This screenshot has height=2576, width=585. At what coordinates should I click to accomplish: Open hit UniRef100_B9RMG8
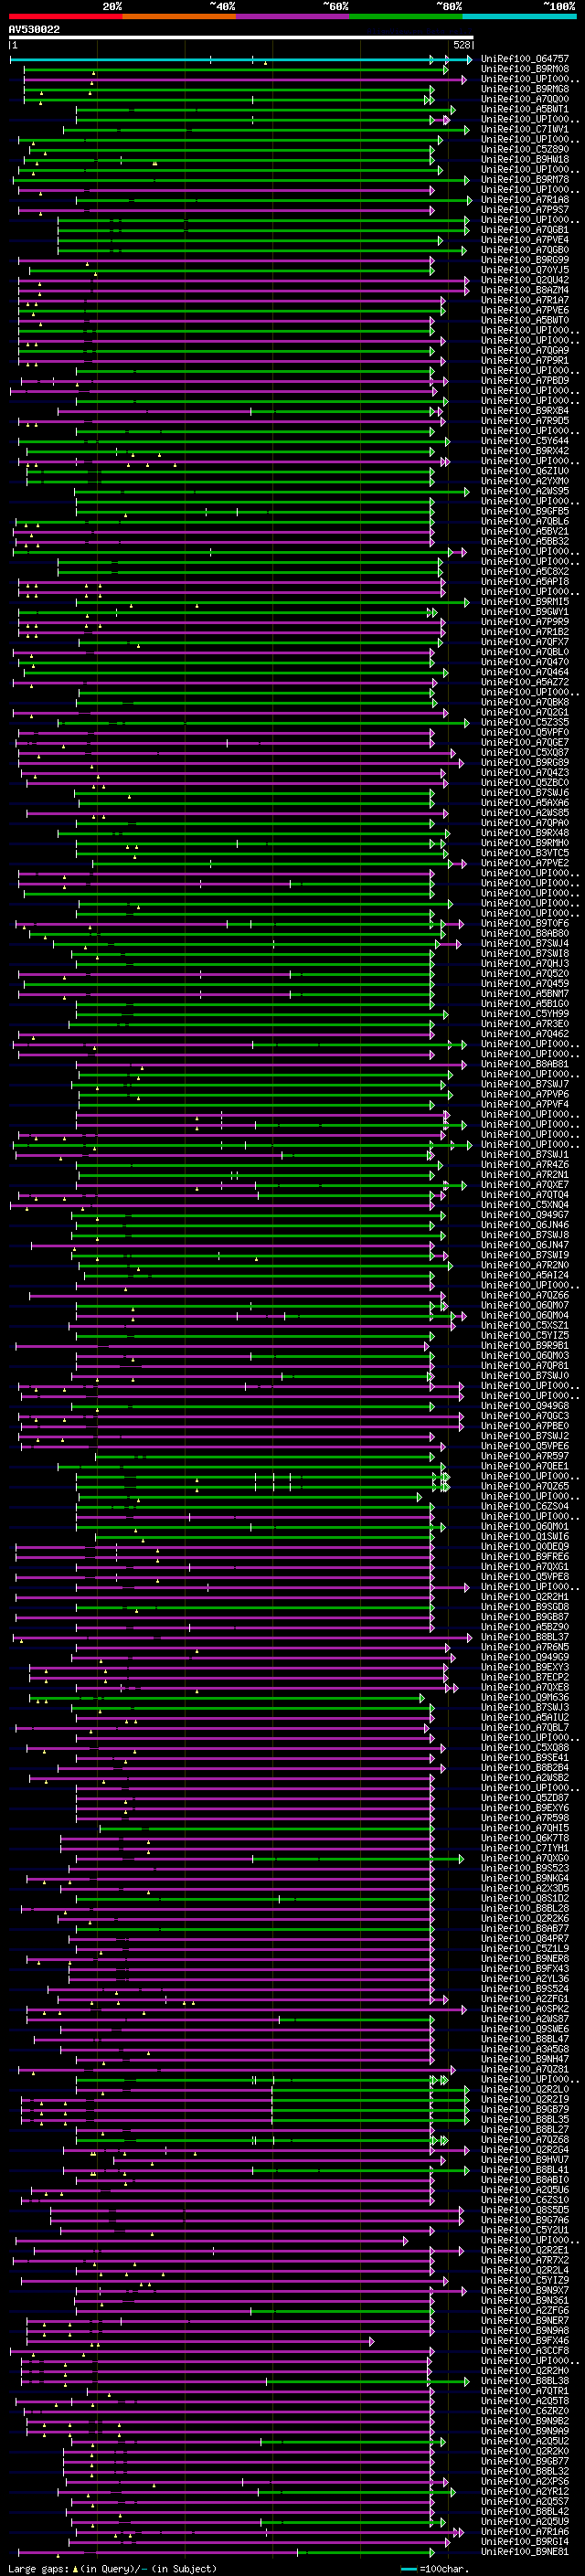[524, 89]
